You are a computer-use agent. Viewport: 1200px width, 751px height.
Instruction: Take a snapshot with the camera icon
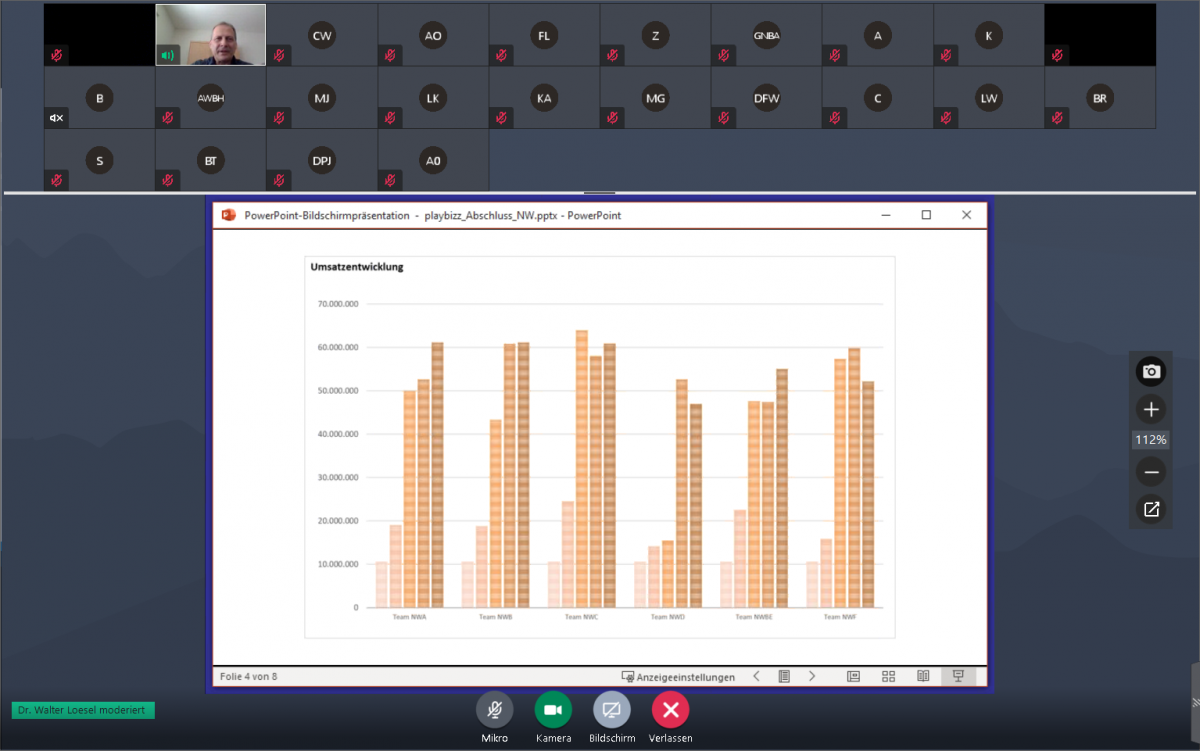point(1151,372)
